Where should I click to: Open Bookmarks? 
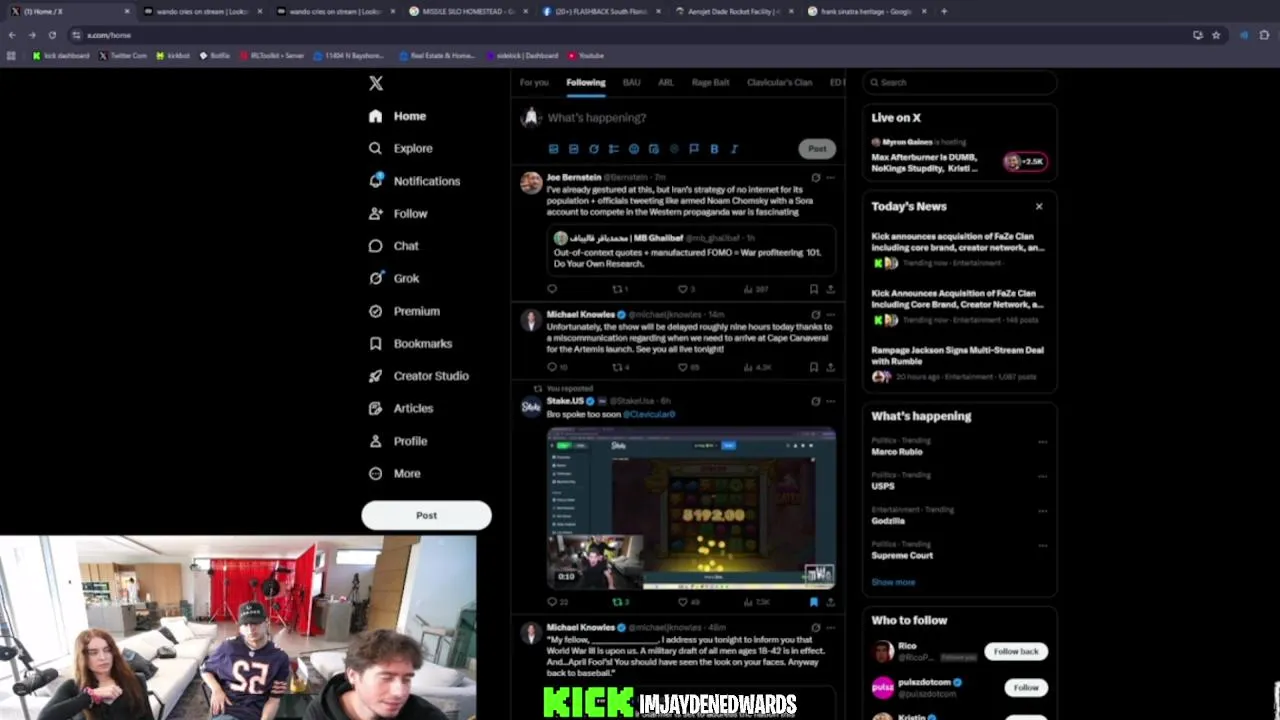pyautogui.click(x=410, y=343)
